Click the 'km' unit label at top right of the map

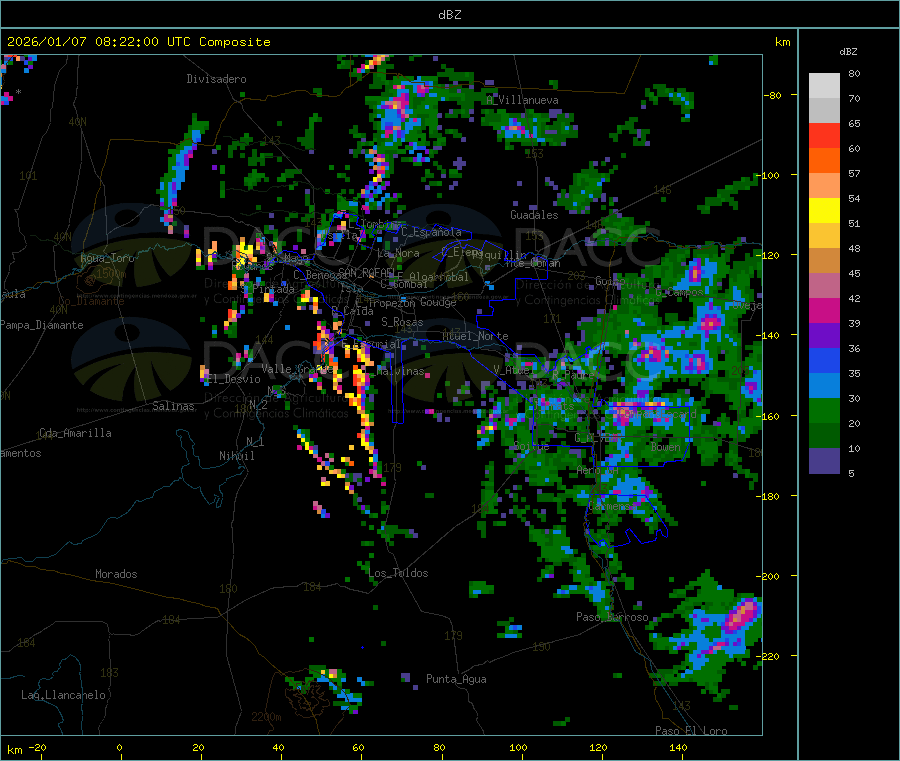[782, 42]
